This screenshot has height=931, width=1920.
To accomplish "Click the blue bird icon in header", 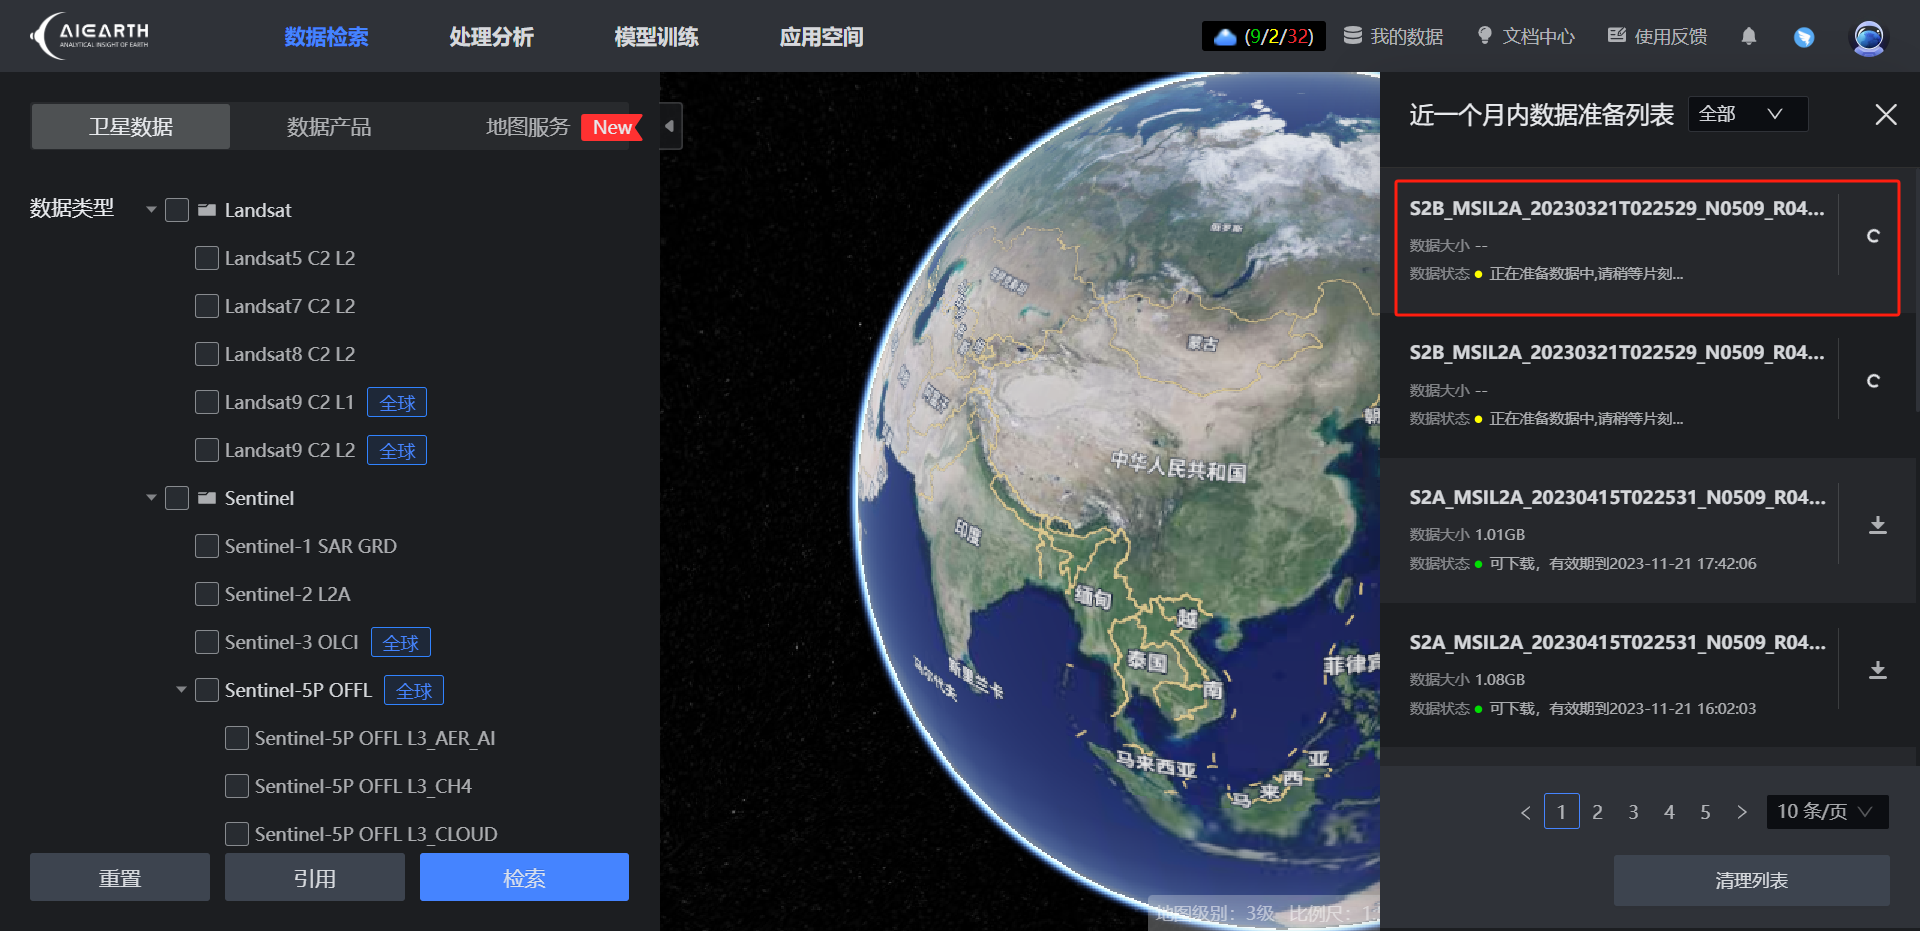I will [1804, 37].
